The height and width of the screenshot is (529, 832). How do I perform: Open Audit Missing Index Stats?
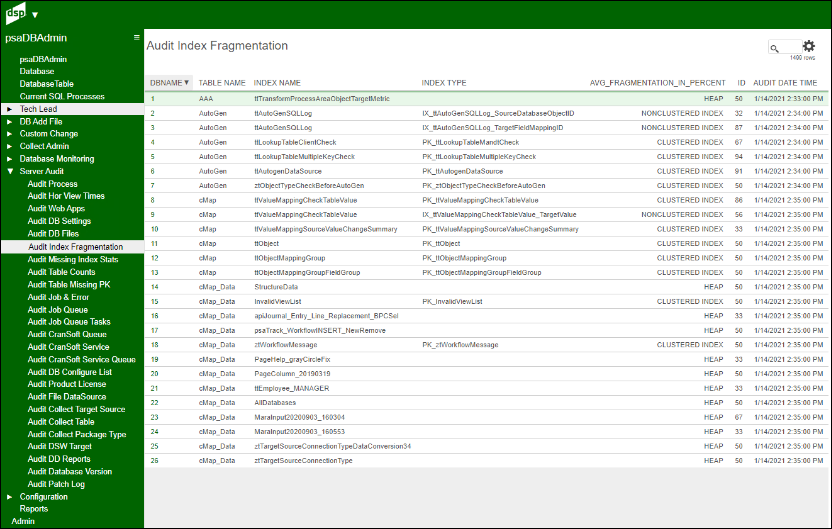pyautogui.click(x=73, y=259)
